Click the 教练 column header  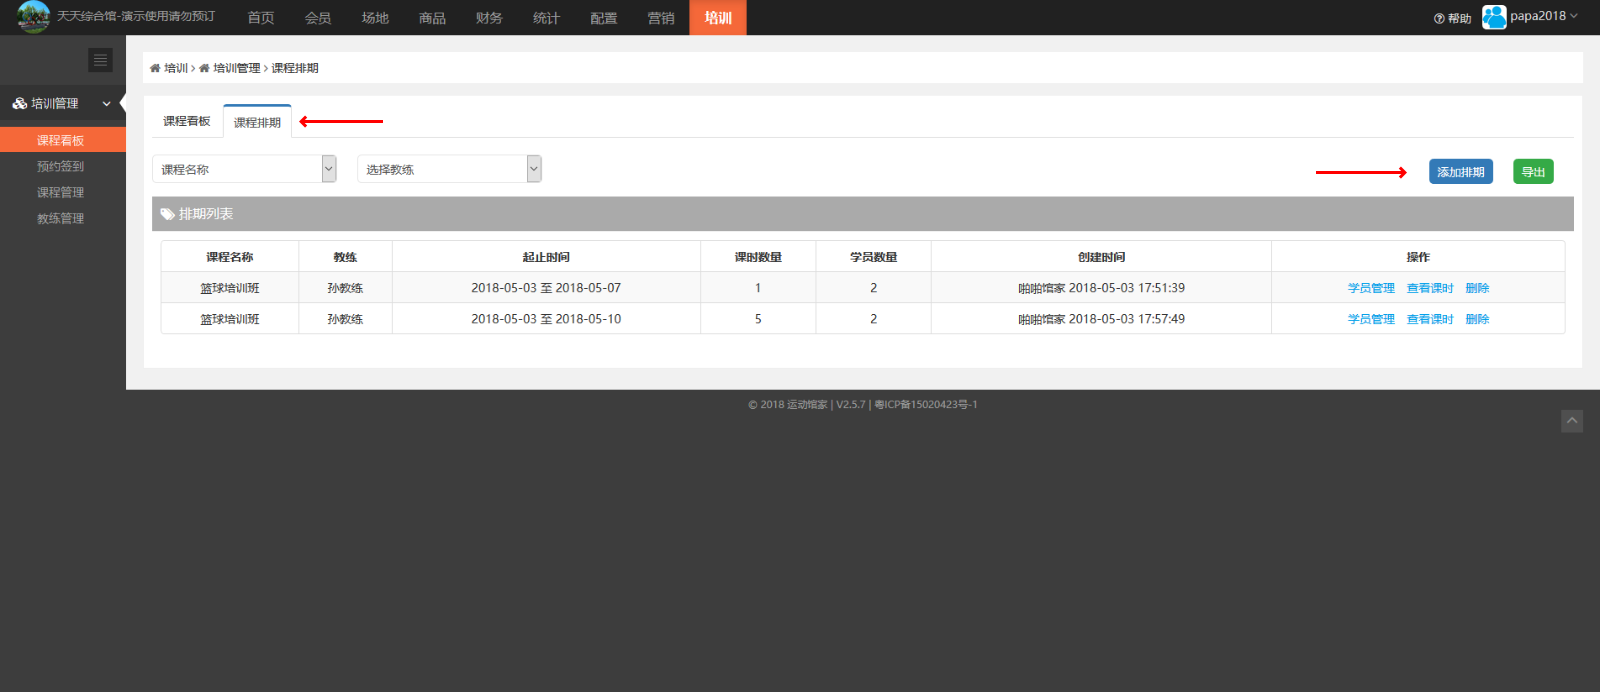coord(345,257)
